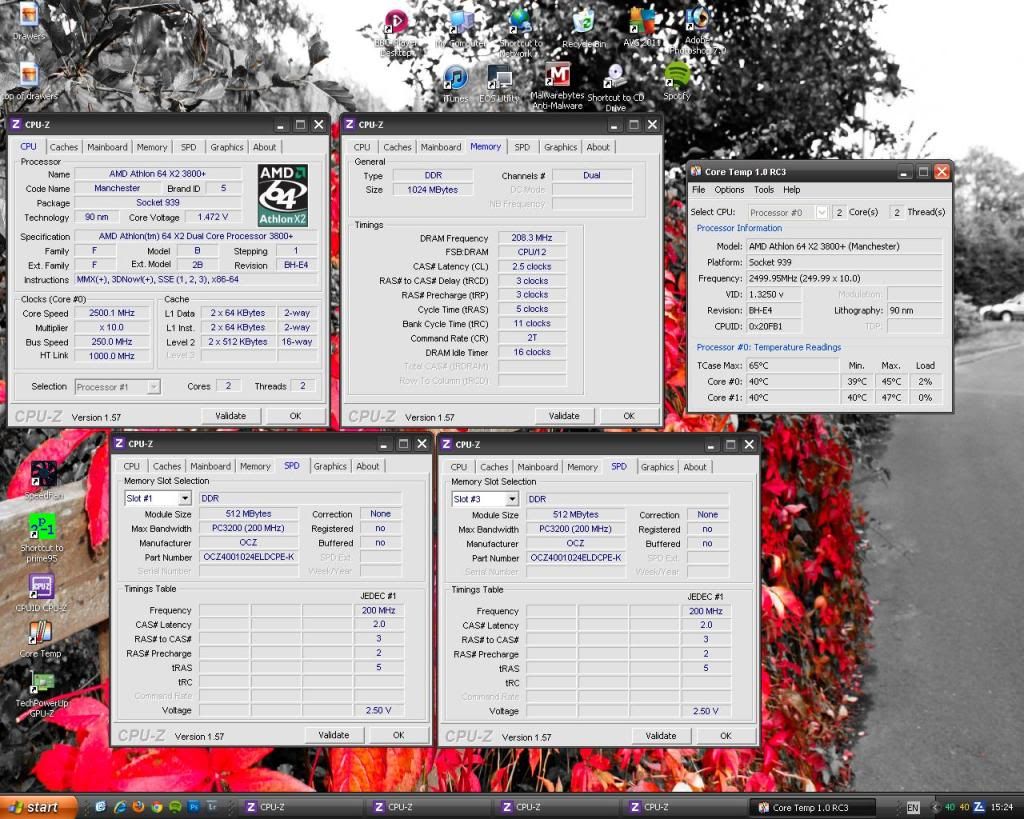The width and height of the screenshot is (1024, 819).
Task: Open the TechPowerUp GPU-Z desktop icon
Action: coord(41,684)
